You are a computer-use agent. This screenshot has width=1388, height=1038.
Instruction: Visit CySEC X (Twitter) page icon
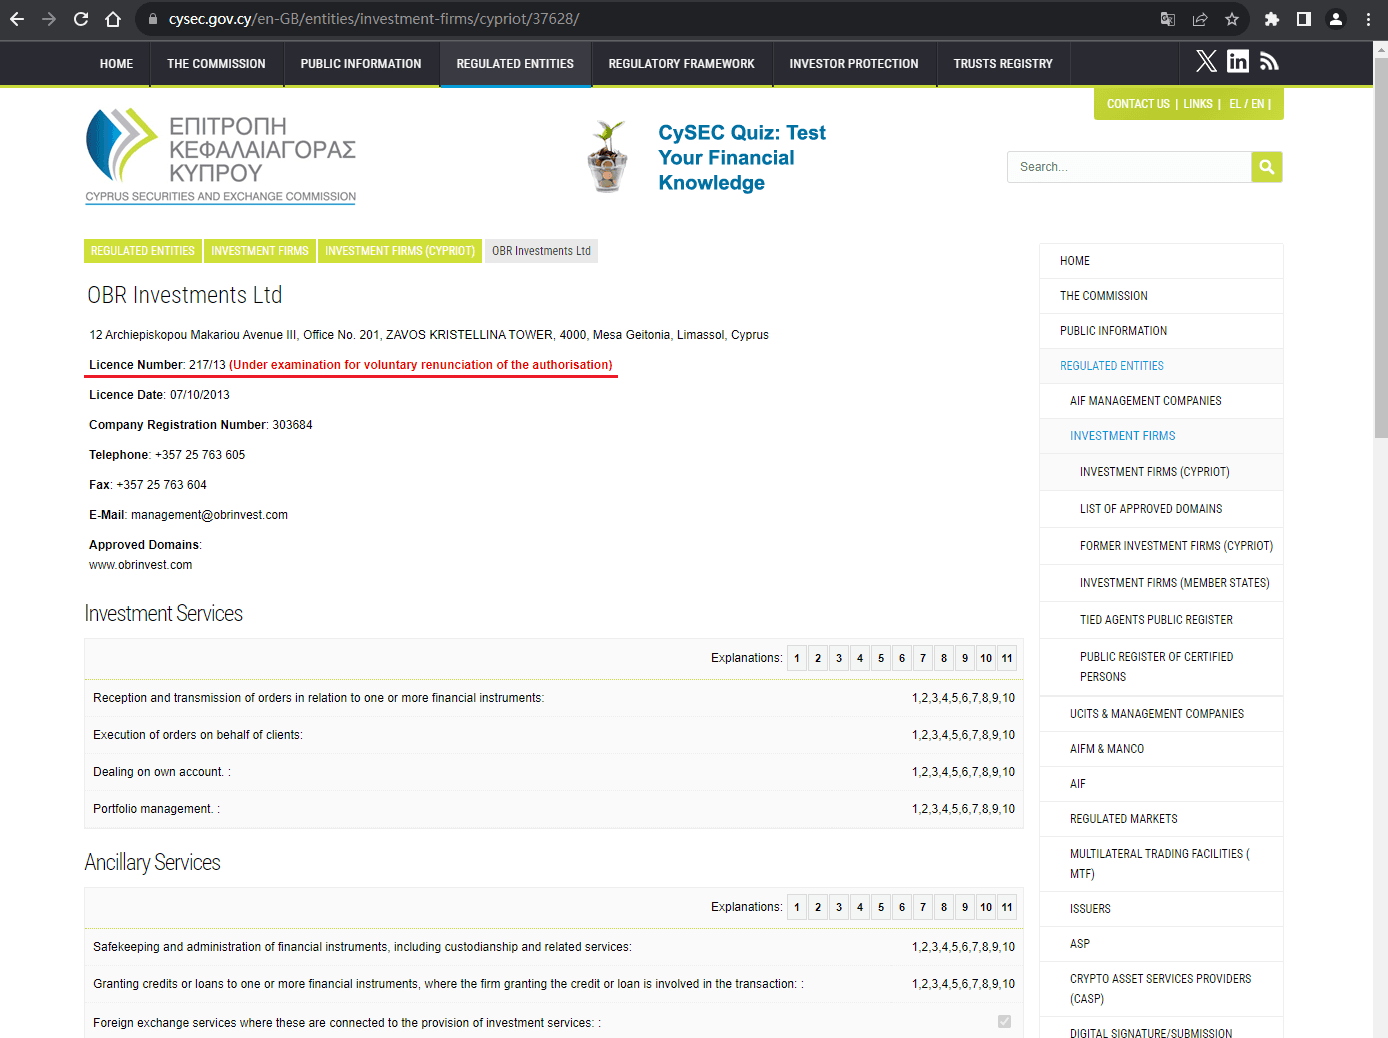(x=1207, y=62)
